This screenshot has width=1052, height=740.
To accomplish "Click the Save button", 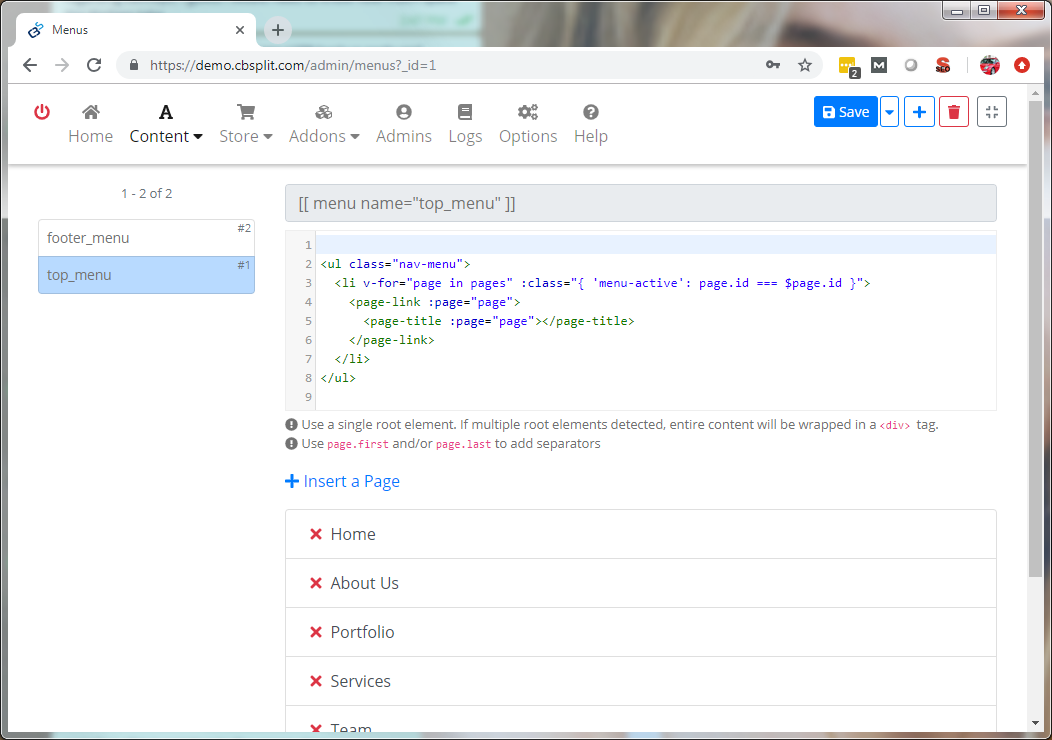I will [x=846, y=112].
